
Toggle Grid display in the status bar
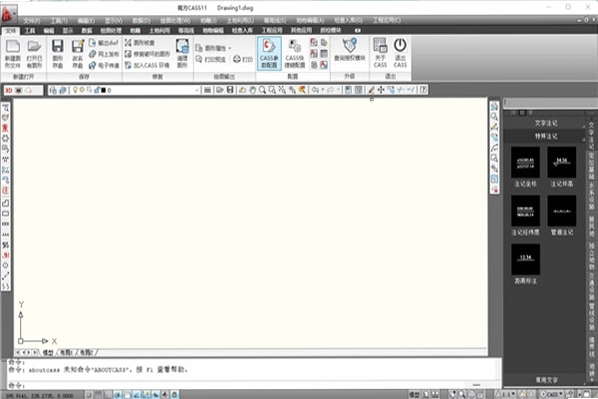[98, 394]
